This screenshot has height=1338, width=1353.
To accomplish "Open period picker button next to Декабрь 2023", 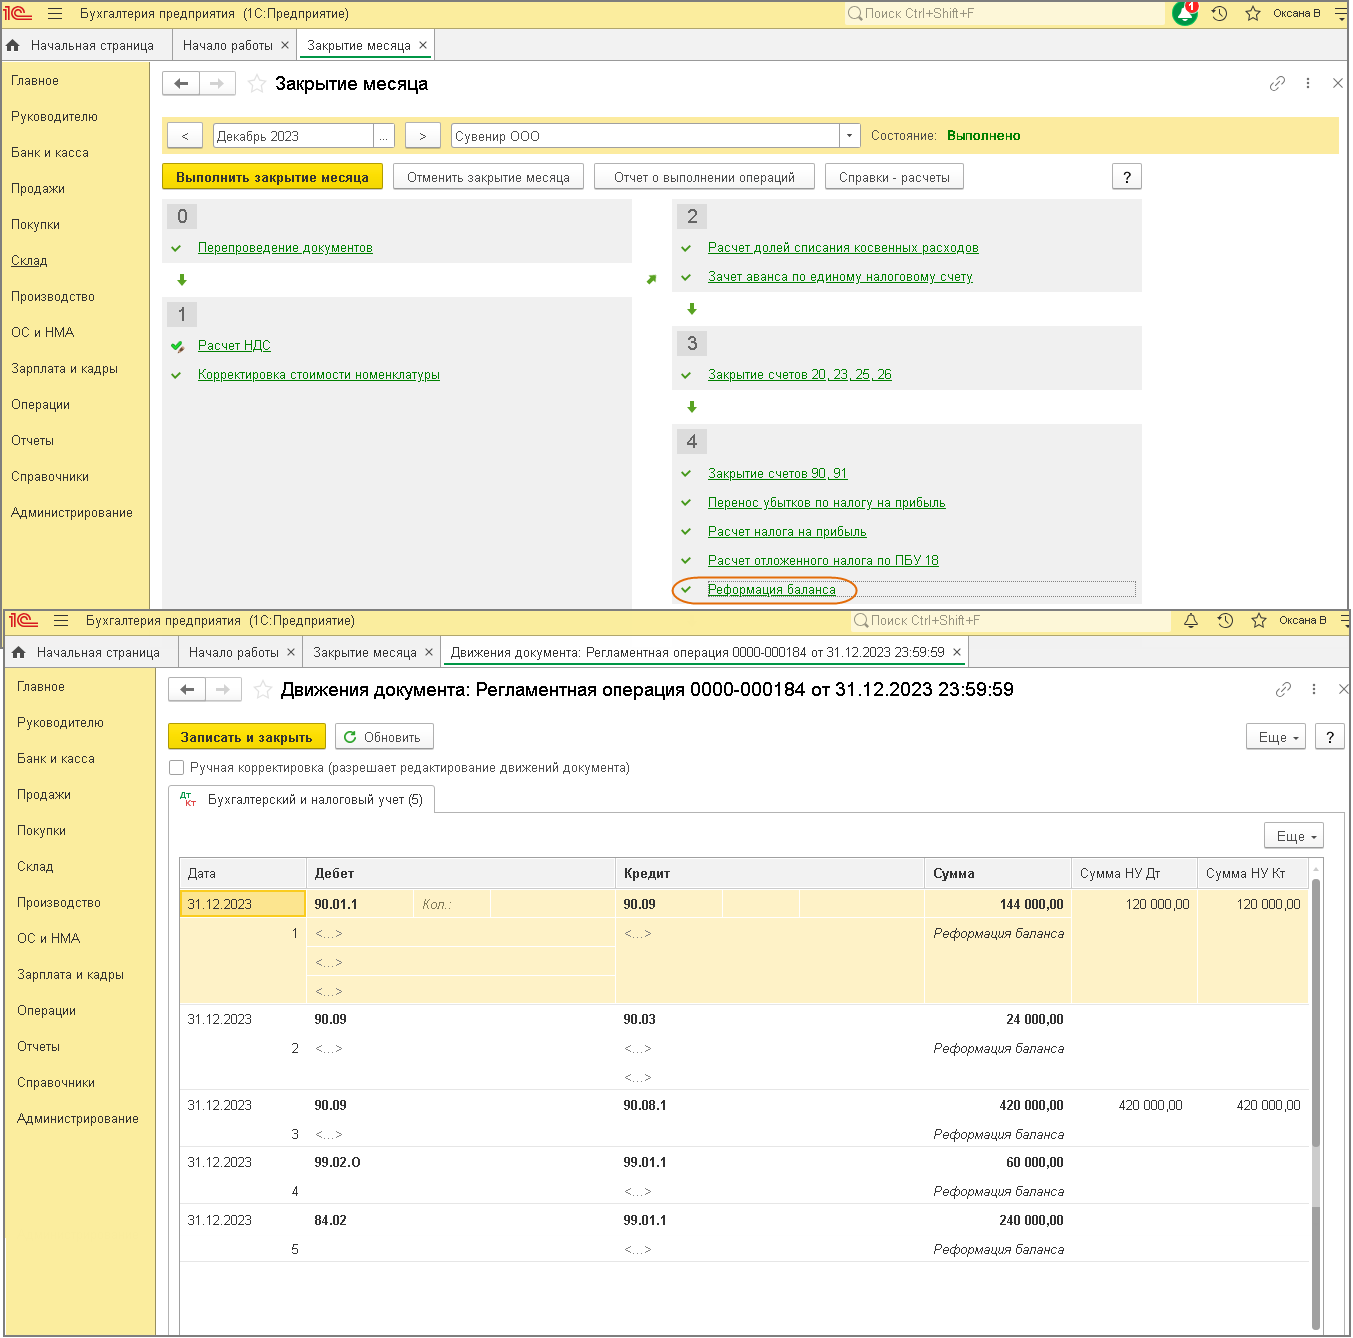I will 384,136.
